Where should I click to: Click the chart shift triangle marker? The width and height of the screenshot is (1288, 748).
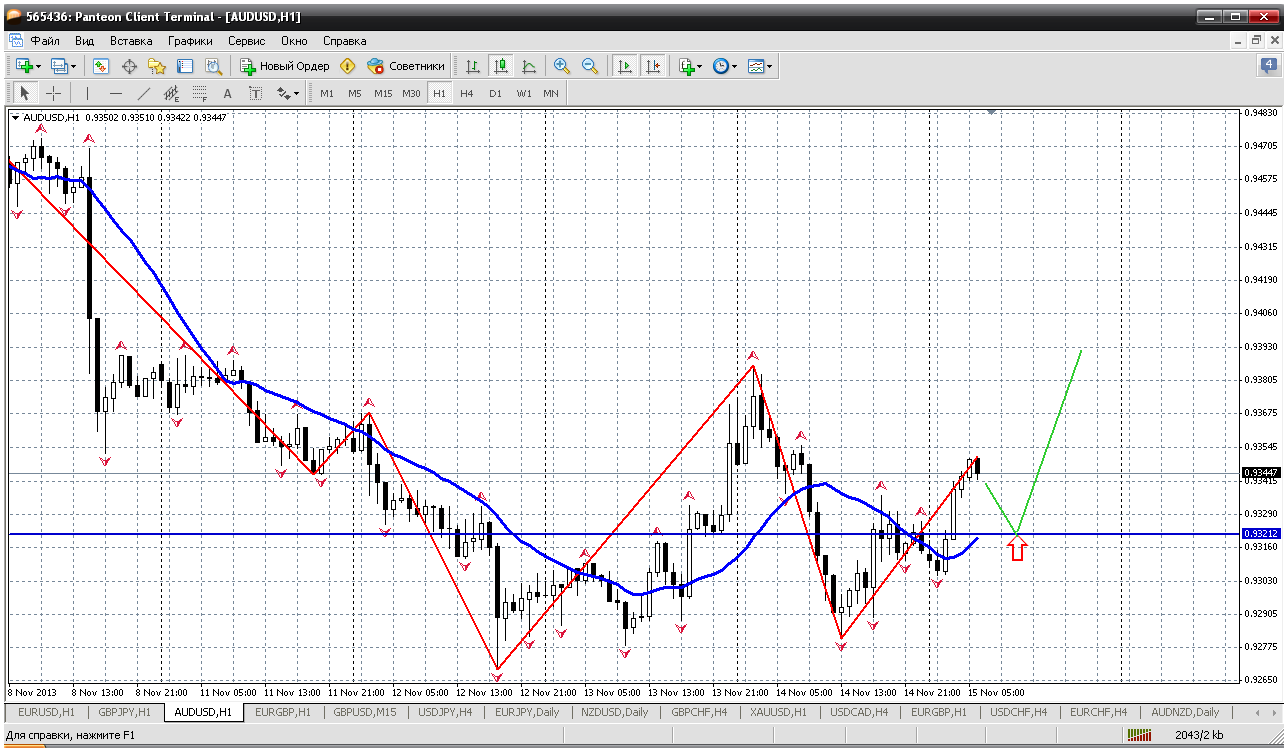pos(992,113)
